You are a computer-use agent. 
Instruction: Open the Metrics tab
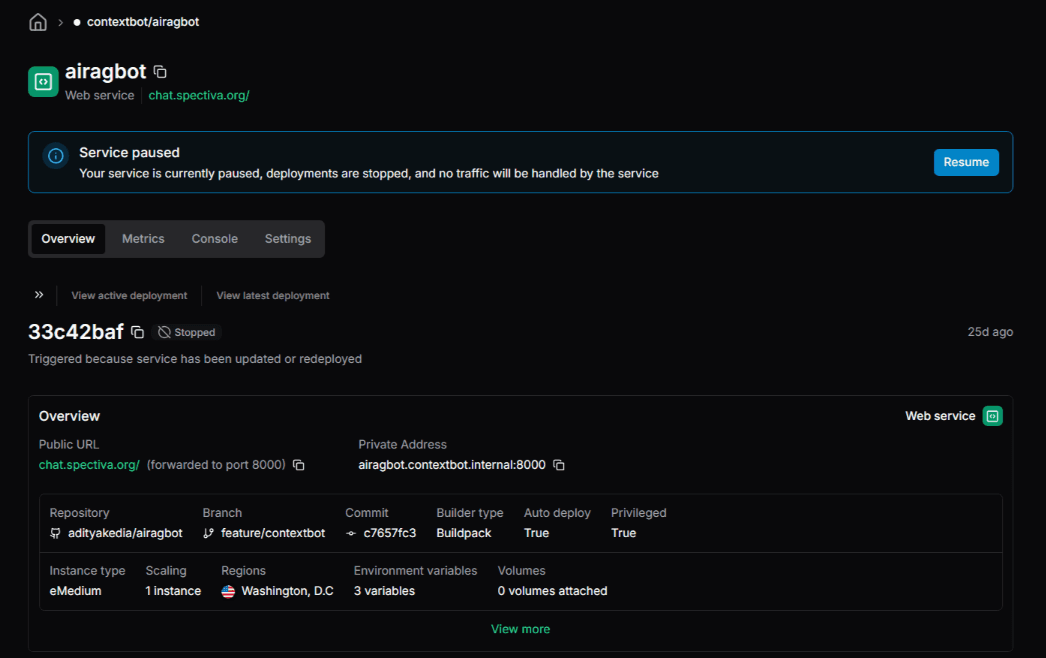(143, 239)
